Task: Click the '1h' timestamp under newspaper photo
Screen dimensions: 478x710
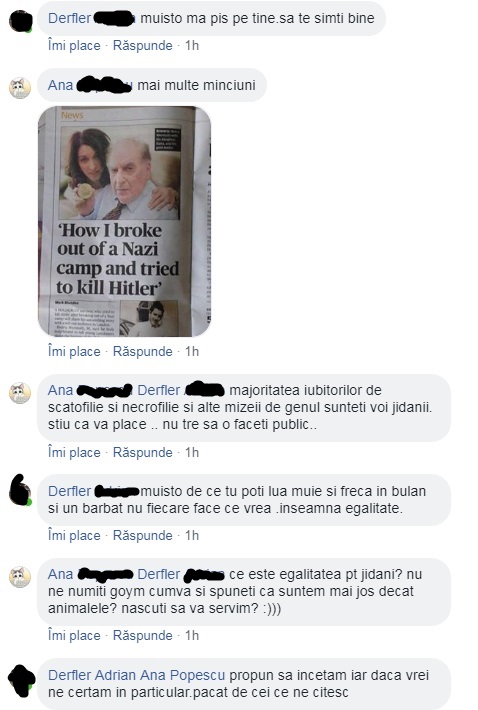Action: click(192, 351)
